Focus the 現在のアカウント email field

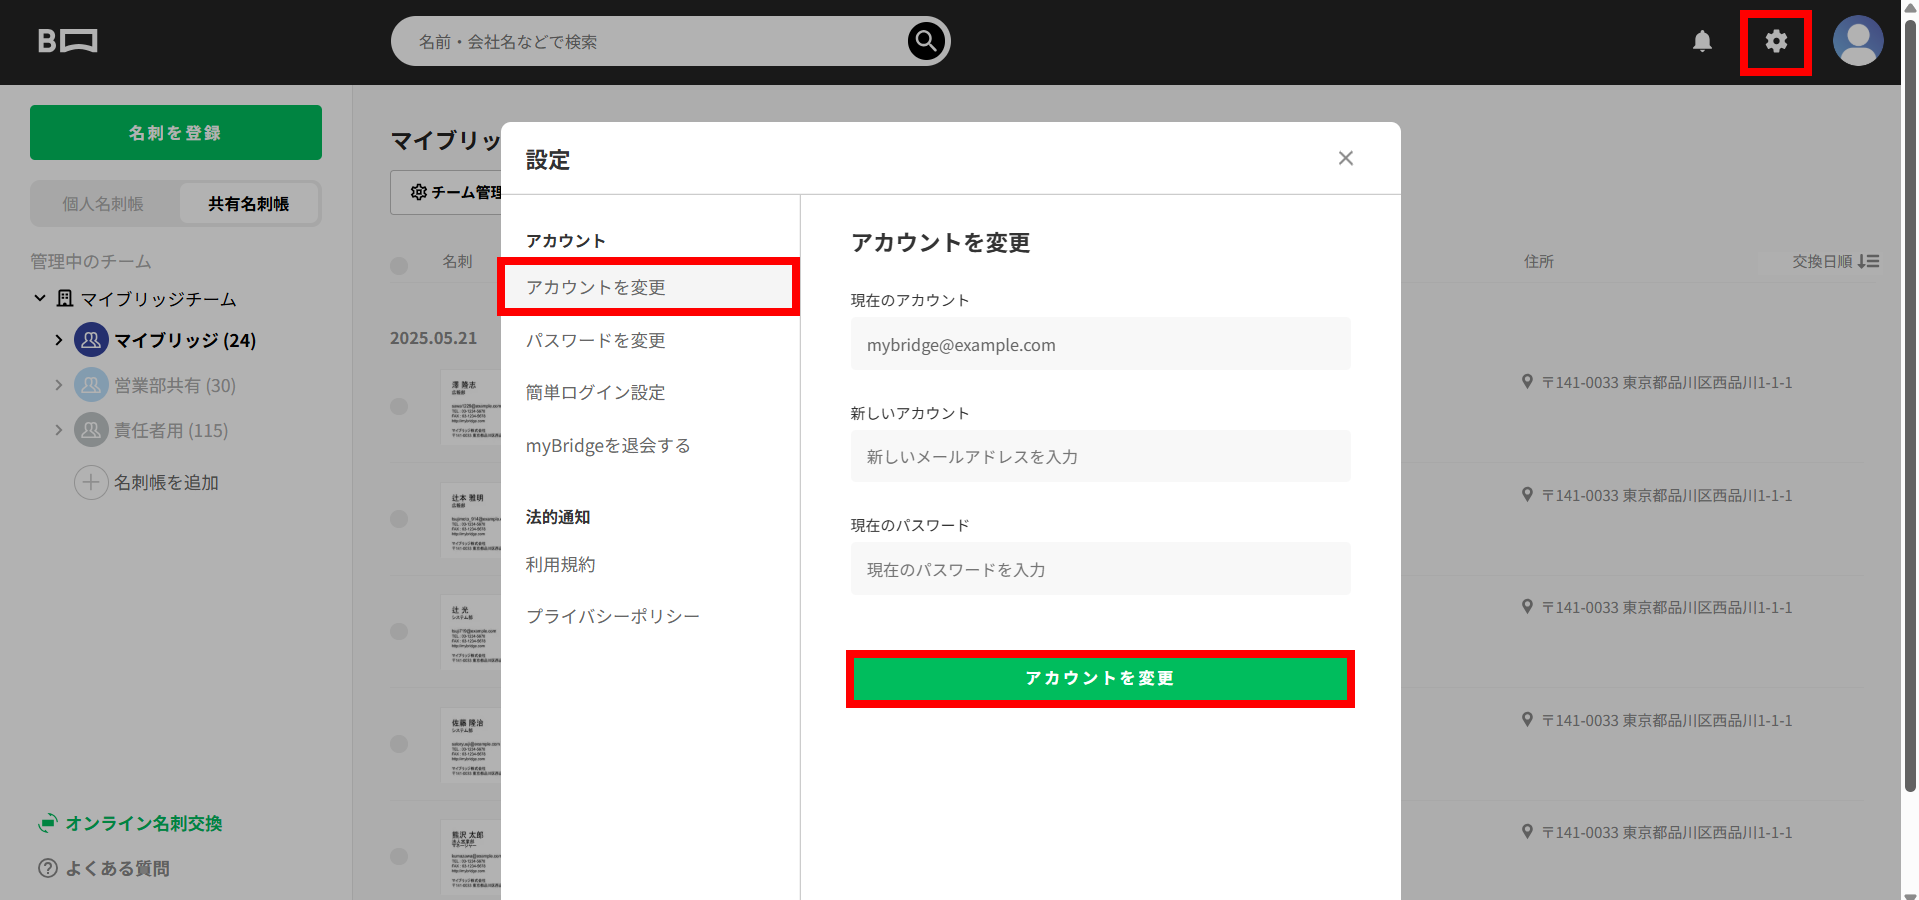pos(1100,344)
